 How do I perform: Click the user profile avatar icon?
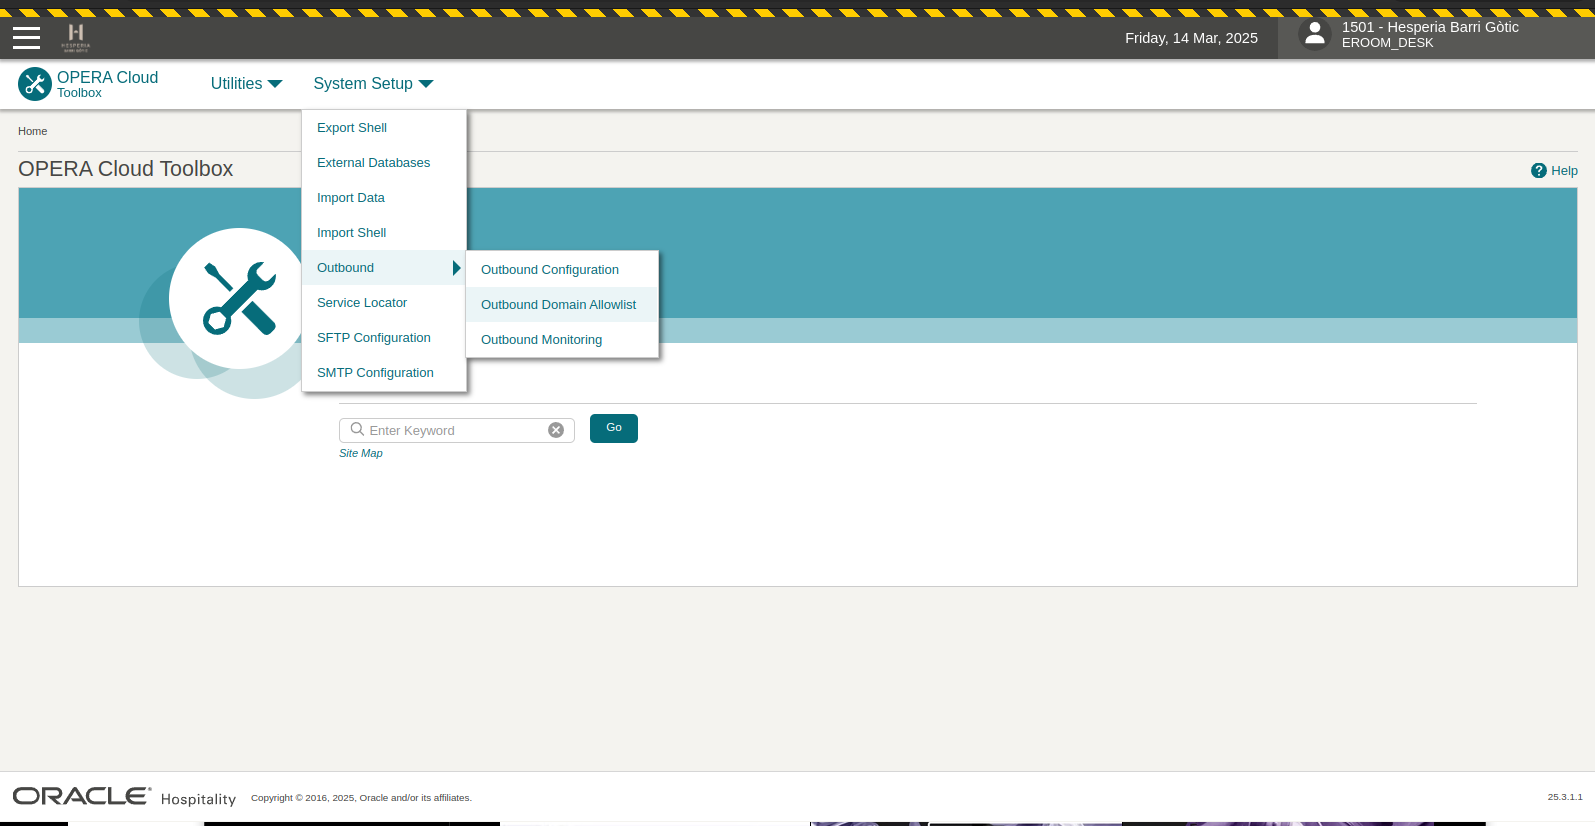pyautogui.click(x=1314, y=35)
